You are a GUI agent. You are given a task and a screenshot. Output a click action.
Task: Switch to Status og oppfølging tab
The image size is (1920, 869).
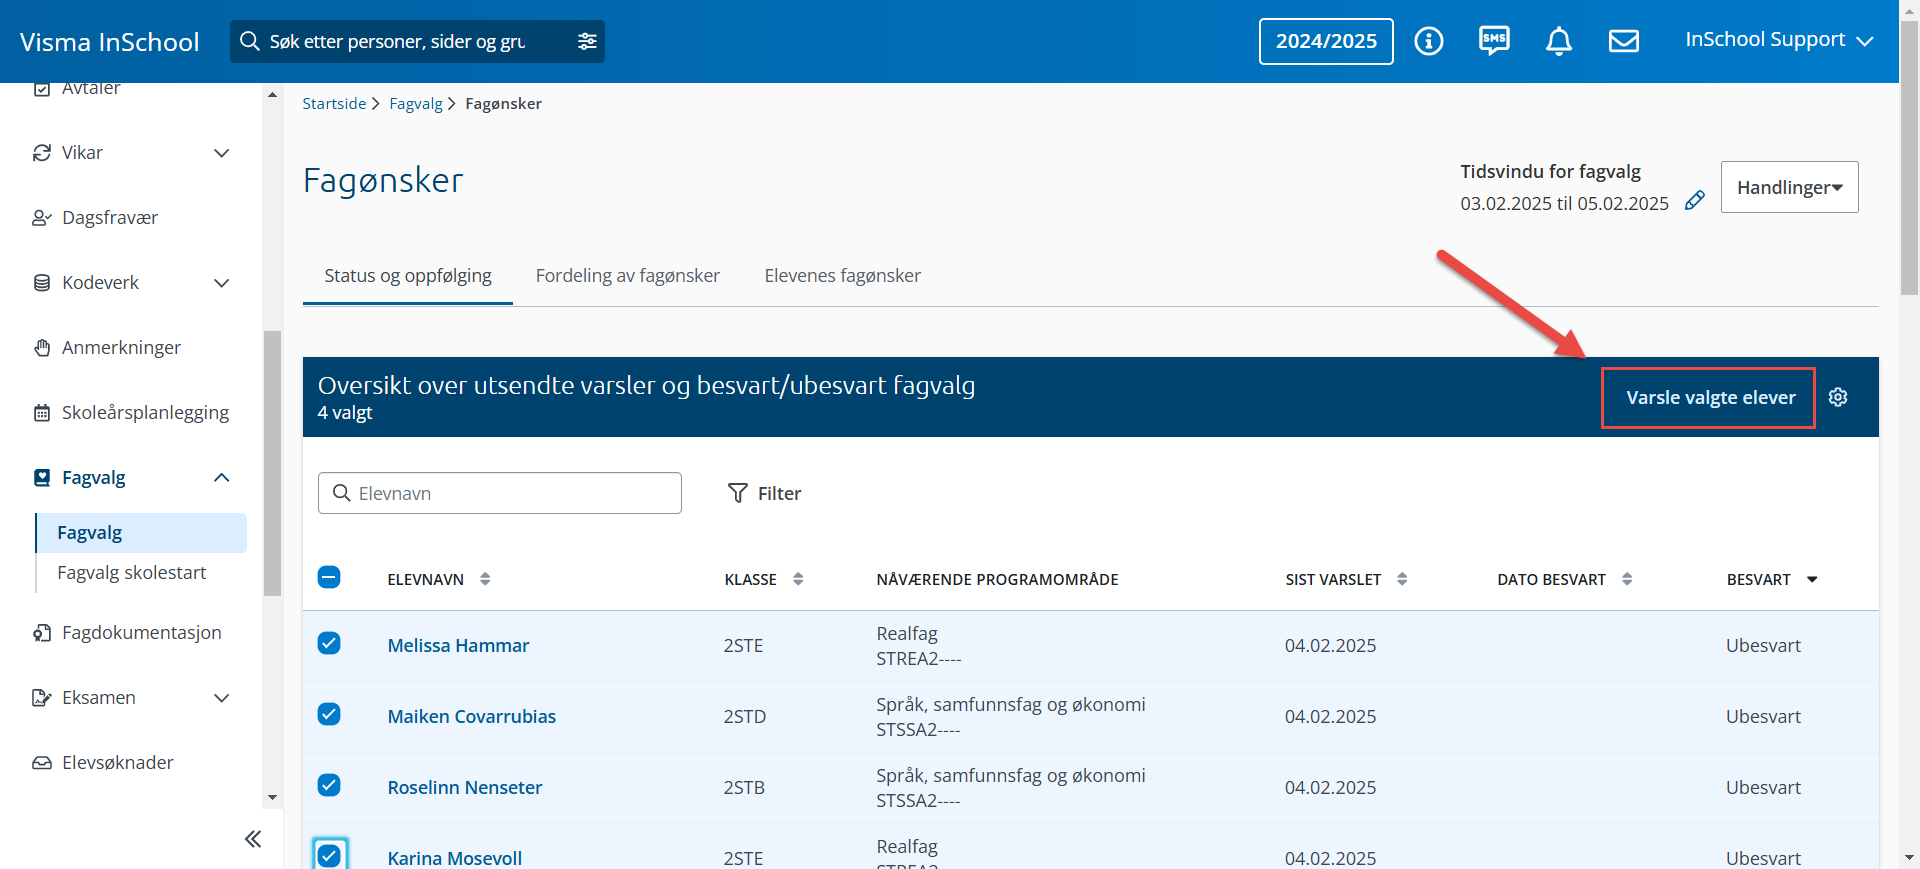click(x=408, y=276)
